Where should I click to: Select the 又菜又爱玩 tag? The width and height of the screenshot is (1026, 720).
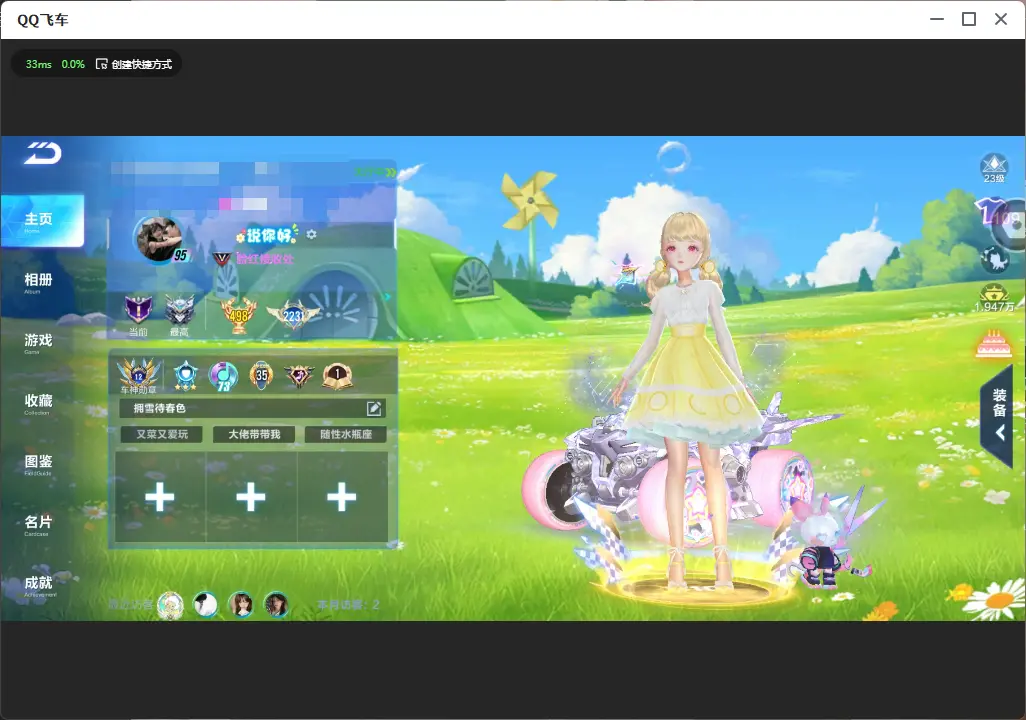point(162,434)
